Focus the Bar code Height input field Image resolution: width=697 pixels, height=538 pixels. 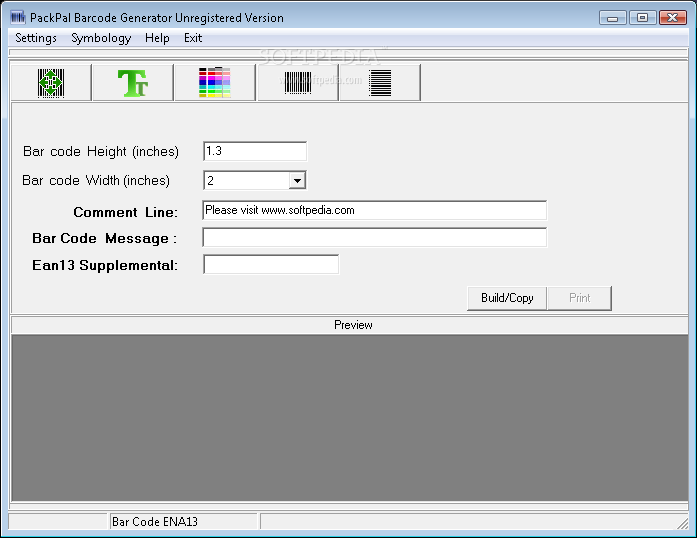255,151
